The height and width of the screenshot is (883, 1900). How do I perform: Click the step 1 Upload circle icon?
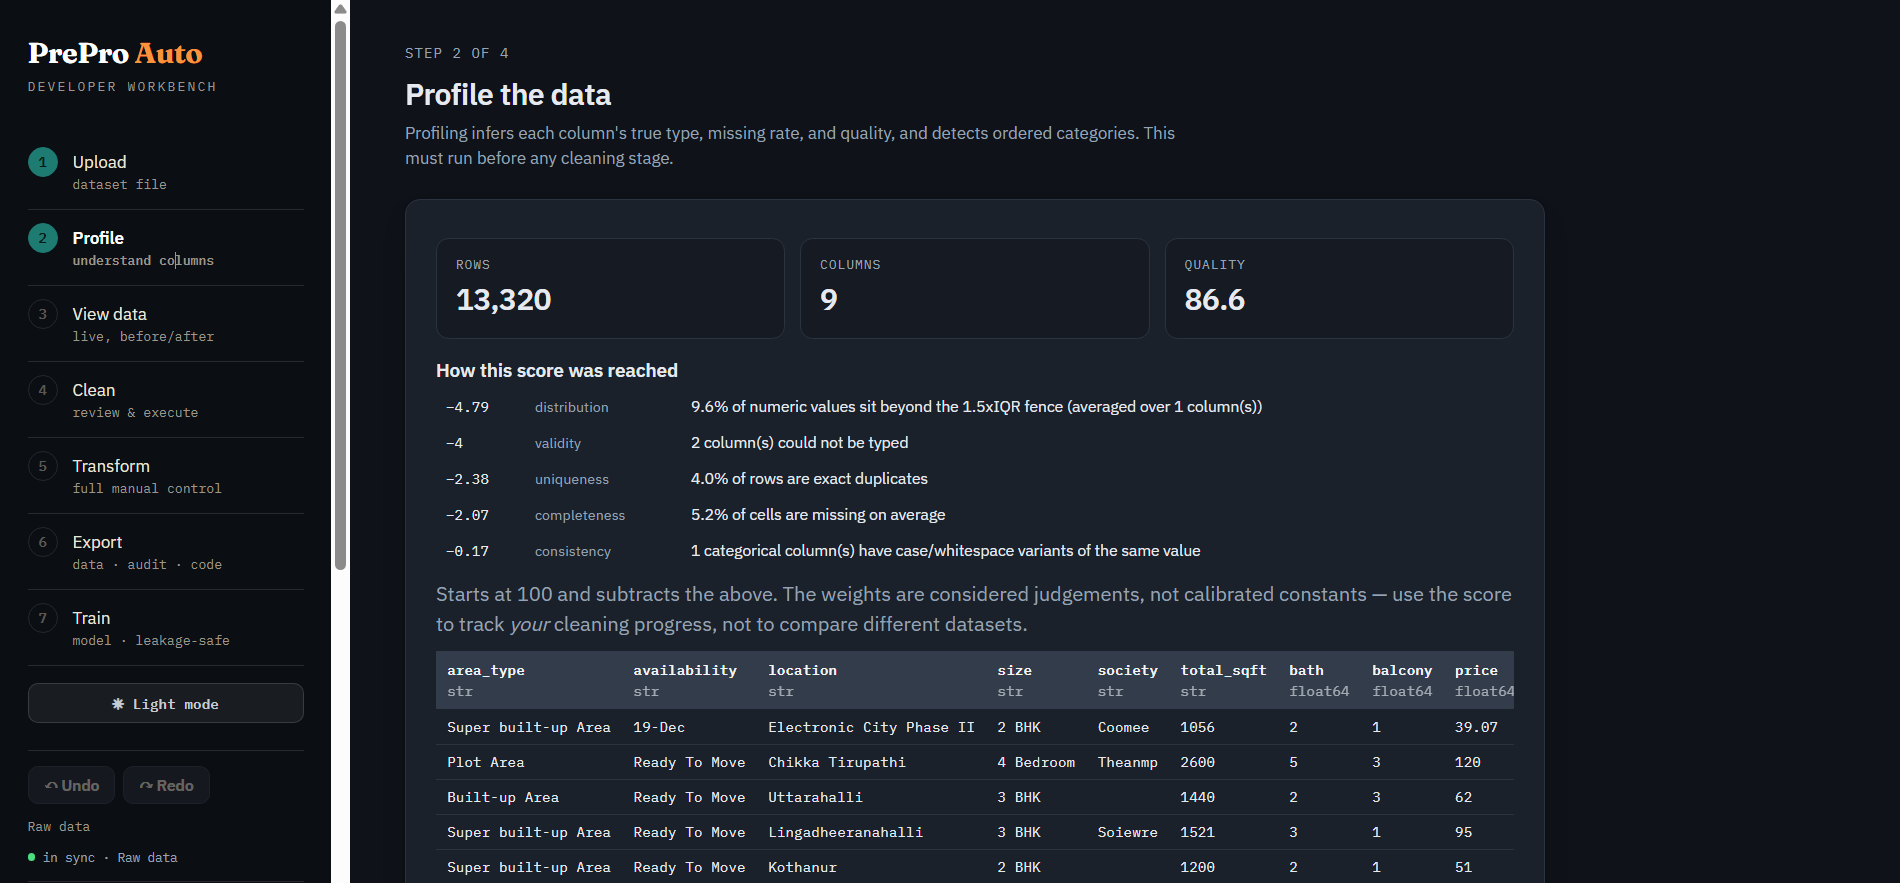pos(42,162)
